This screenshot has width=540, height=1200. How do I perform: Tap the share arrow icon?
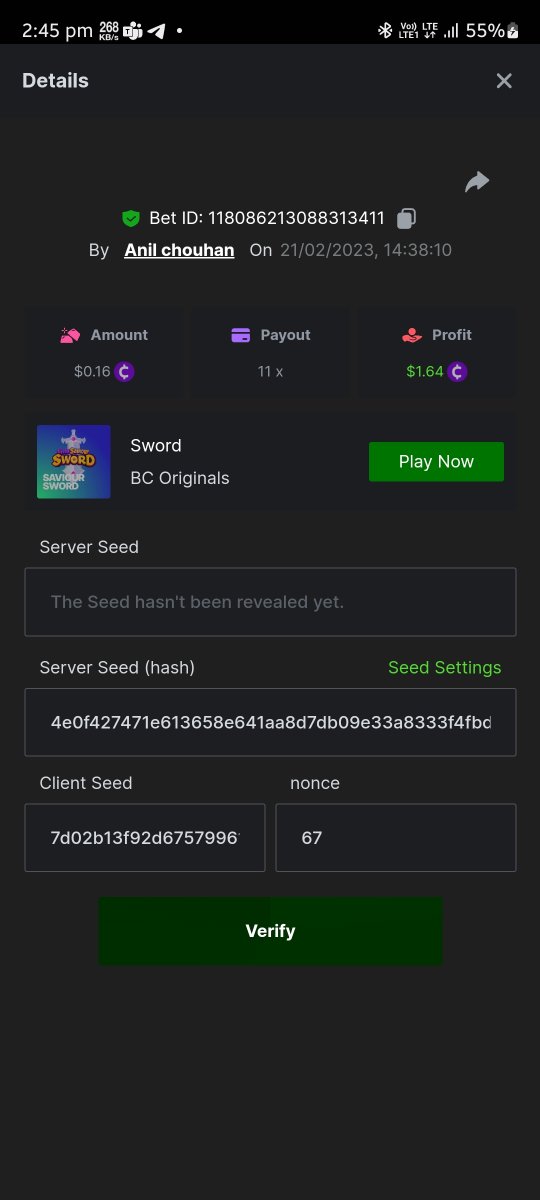(x=477, y=182)
